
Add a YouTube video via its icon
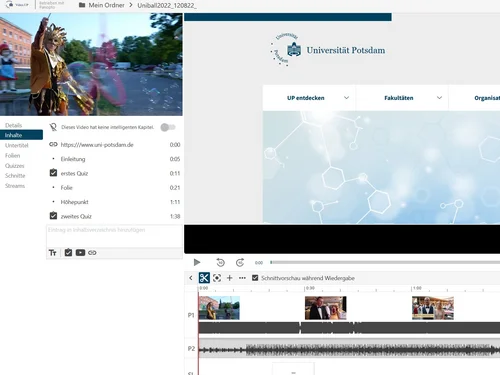(x=80, y=253)
